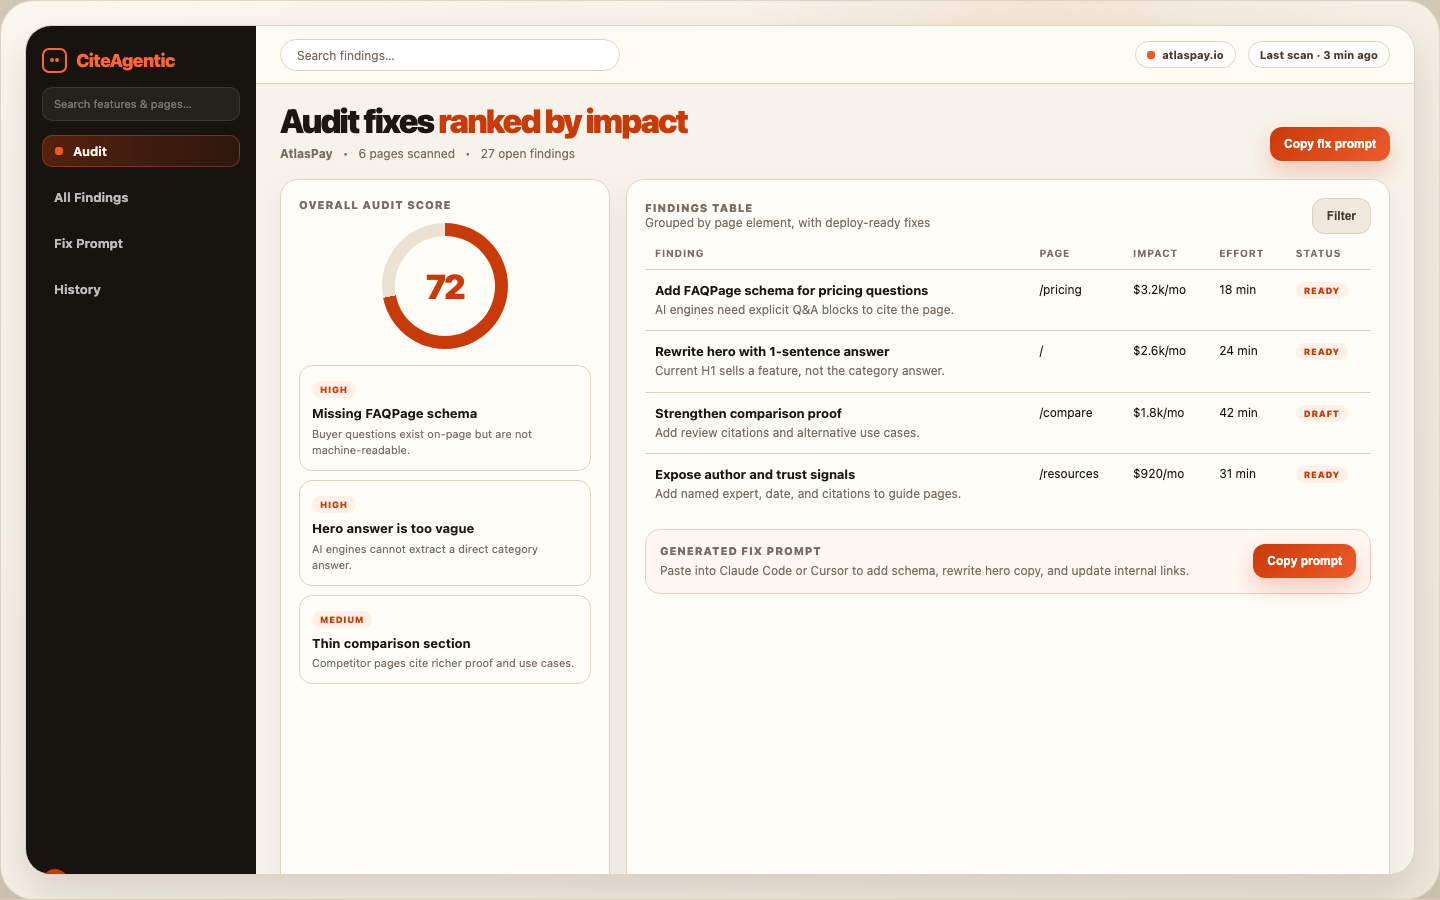Click the STATUS column header
Viewport: 1440px width, 900px height.
click(x=1318, y=254)
